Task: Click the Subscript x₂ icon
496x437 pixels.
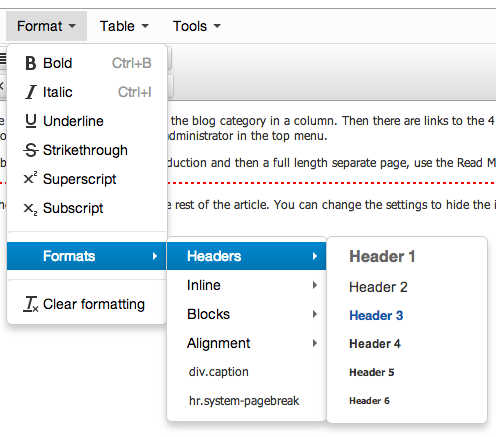Action: (x=30, y=209)
